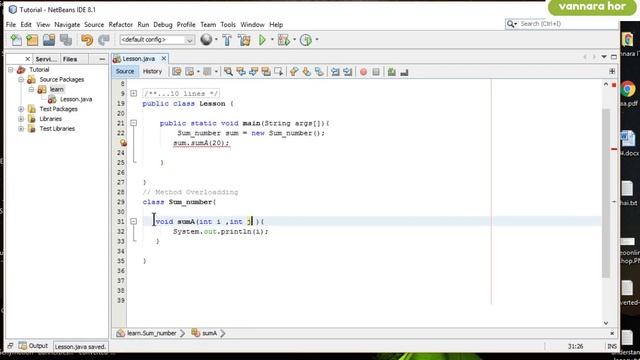Viewport: 640px width, 360px height.
Task: Click the Uncomment icon in editor toolbar
Action: [x=404, y=72]
